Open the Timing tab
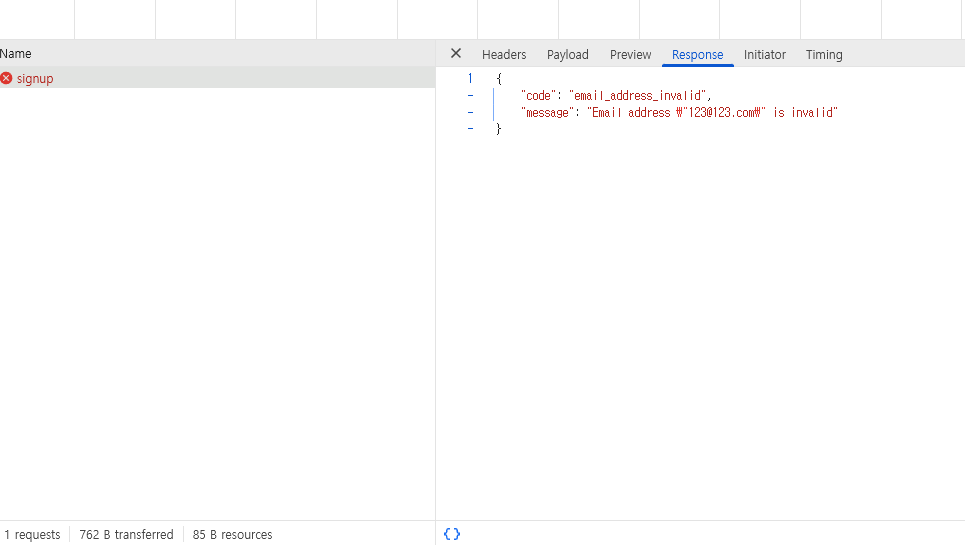The height and width of the screenshot is (545, 965). [x=824, y=55]
